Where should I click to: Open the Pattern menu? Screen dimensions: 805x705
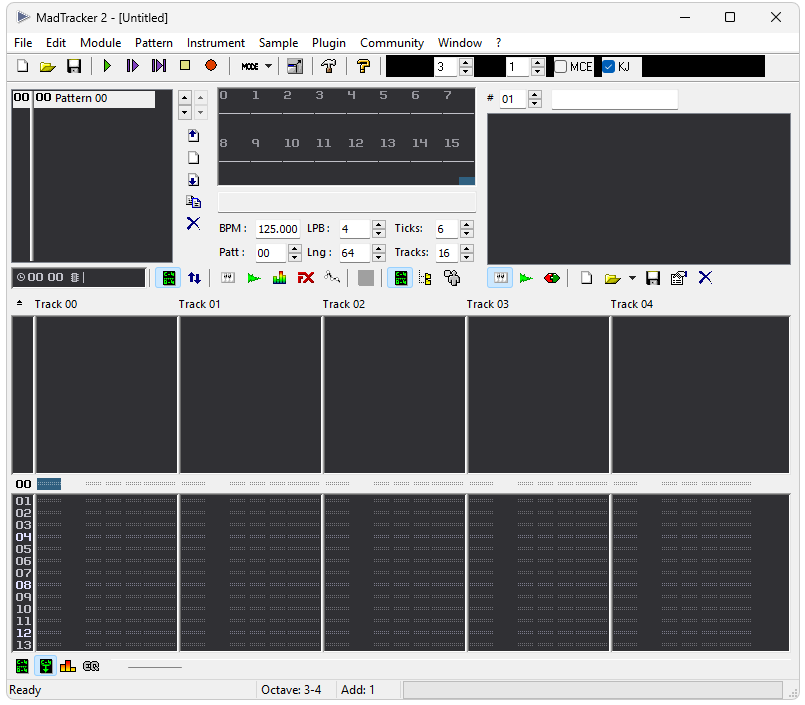pos(154,43)
